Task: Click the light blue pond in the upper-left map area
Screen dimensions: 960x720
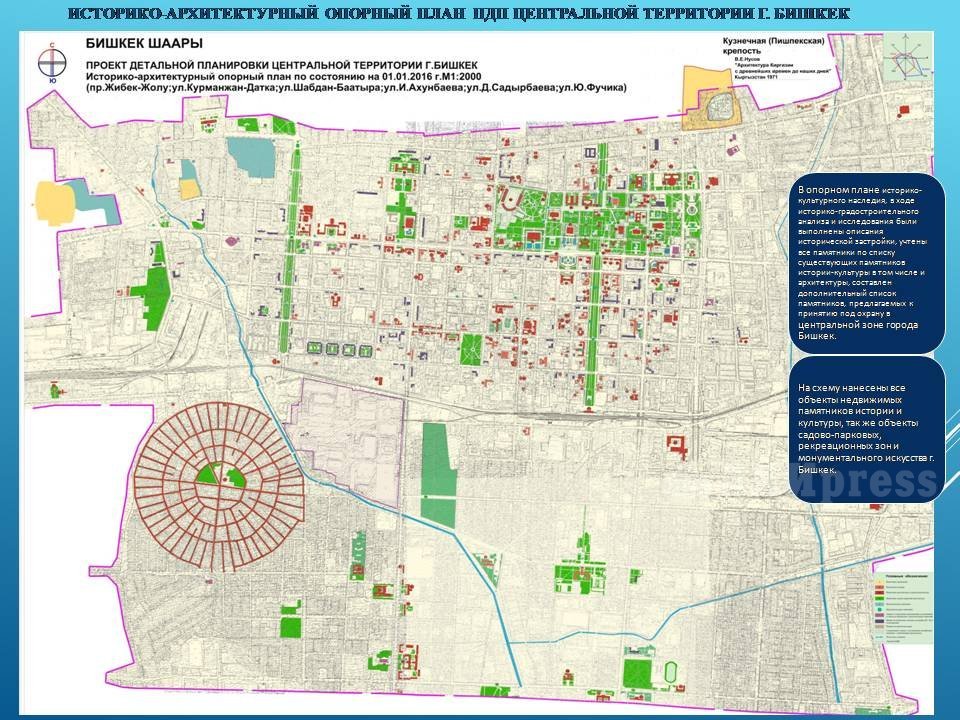Action: [250, 155]
